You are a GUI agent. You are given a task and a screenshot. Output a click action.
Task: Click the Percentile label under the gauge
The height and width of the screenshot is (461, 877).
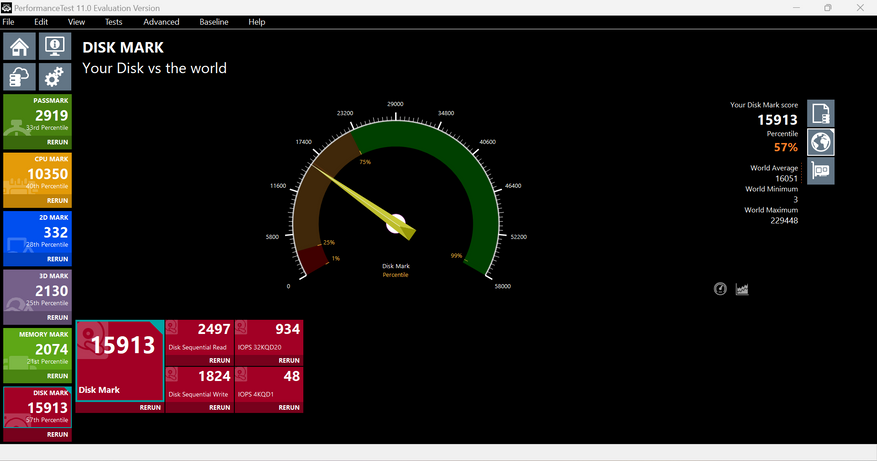click(395, 275)
